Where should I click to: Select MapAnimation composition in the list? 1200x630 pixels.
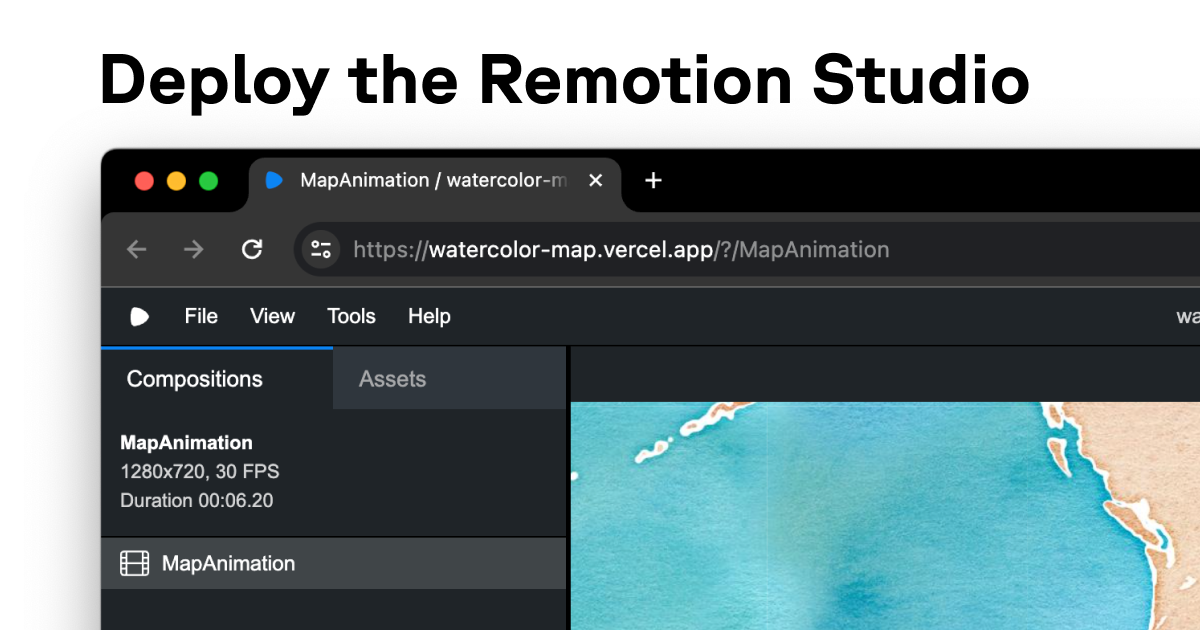tap(229, 564)
